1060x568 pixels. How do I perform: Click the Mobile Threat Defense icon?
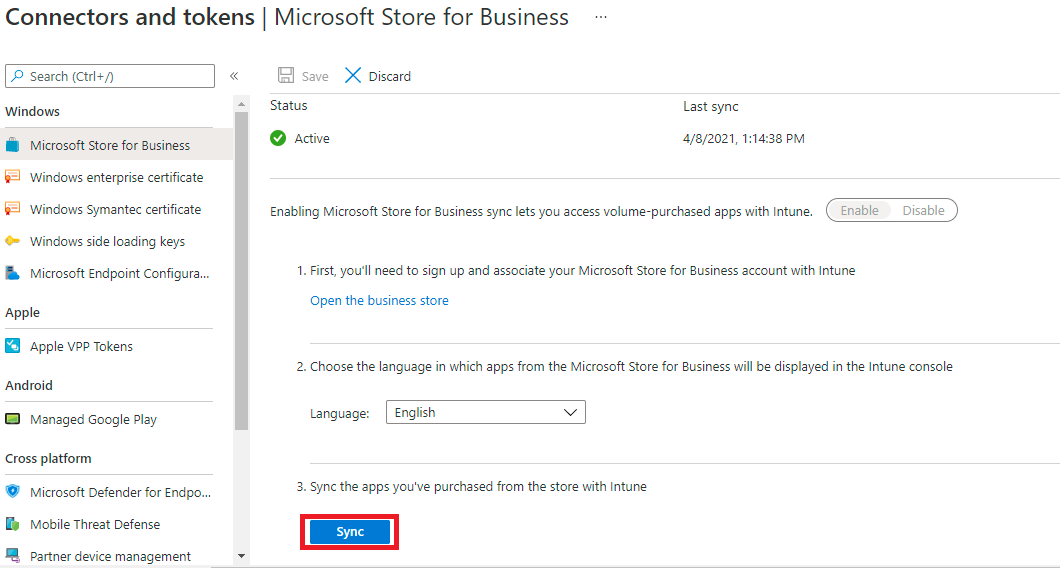[x=12, y=524]
